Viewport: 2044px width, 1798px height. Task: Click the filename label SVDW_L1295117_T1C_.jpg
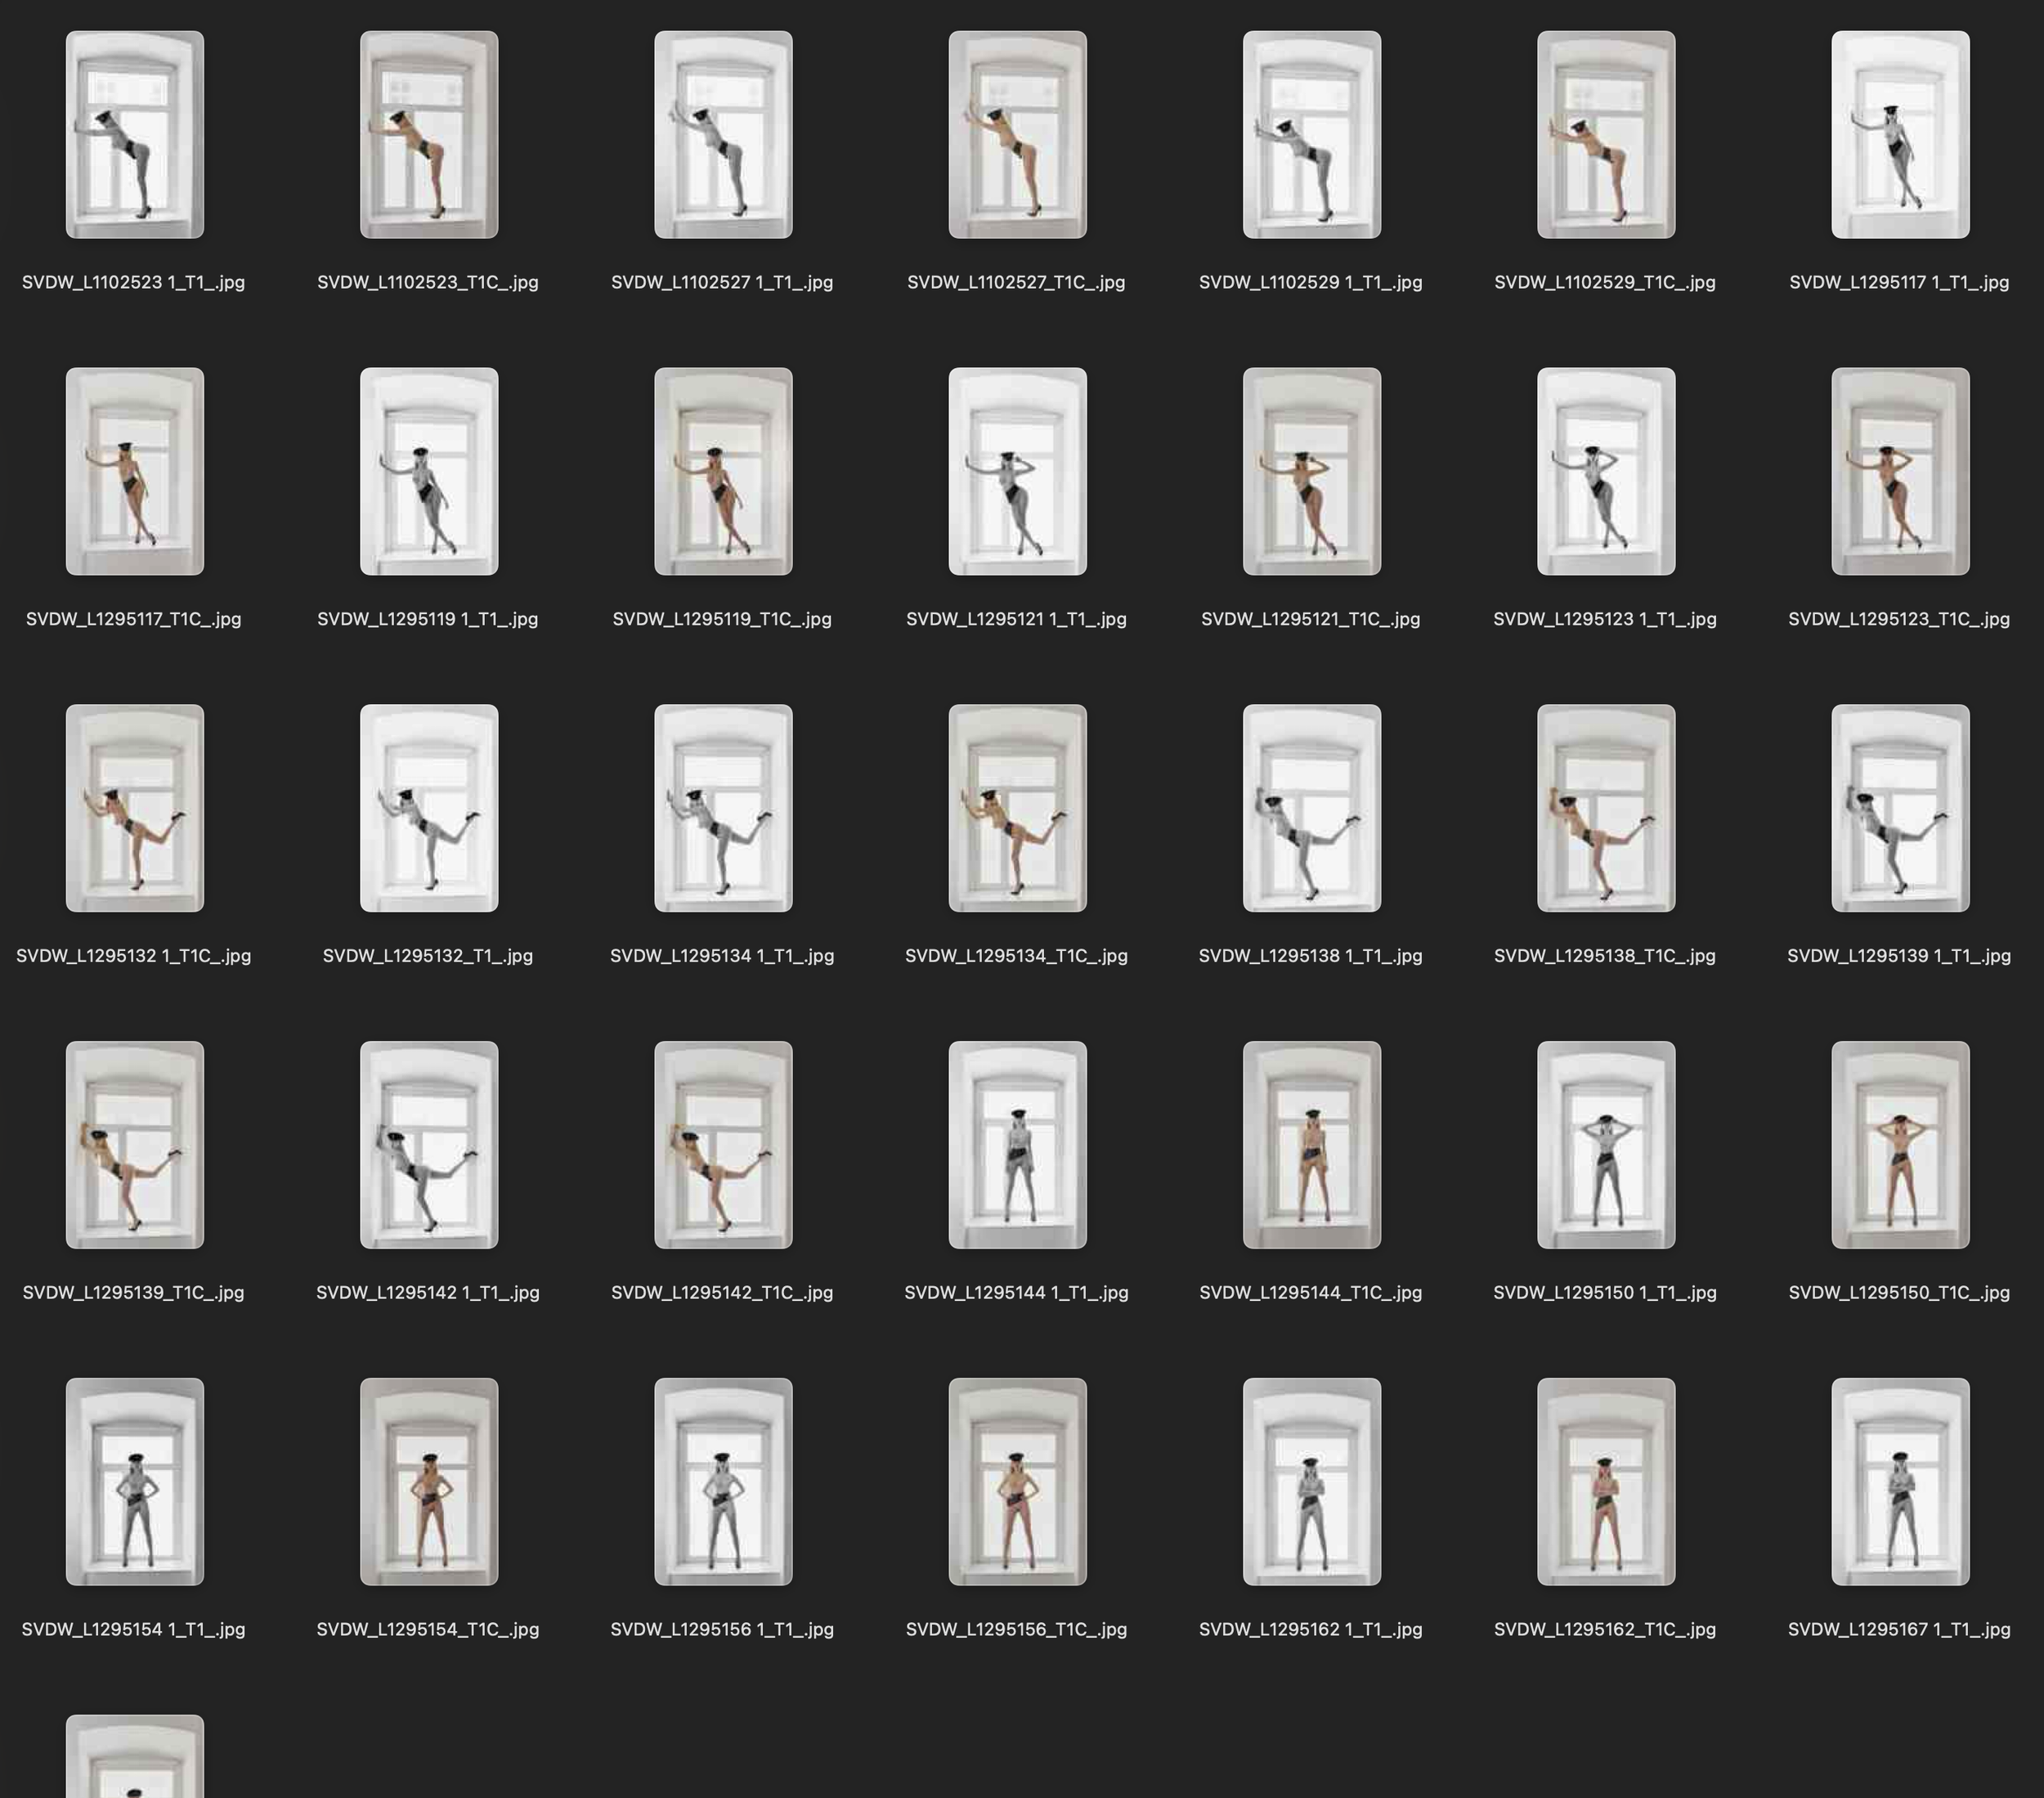tap(135, 619)
